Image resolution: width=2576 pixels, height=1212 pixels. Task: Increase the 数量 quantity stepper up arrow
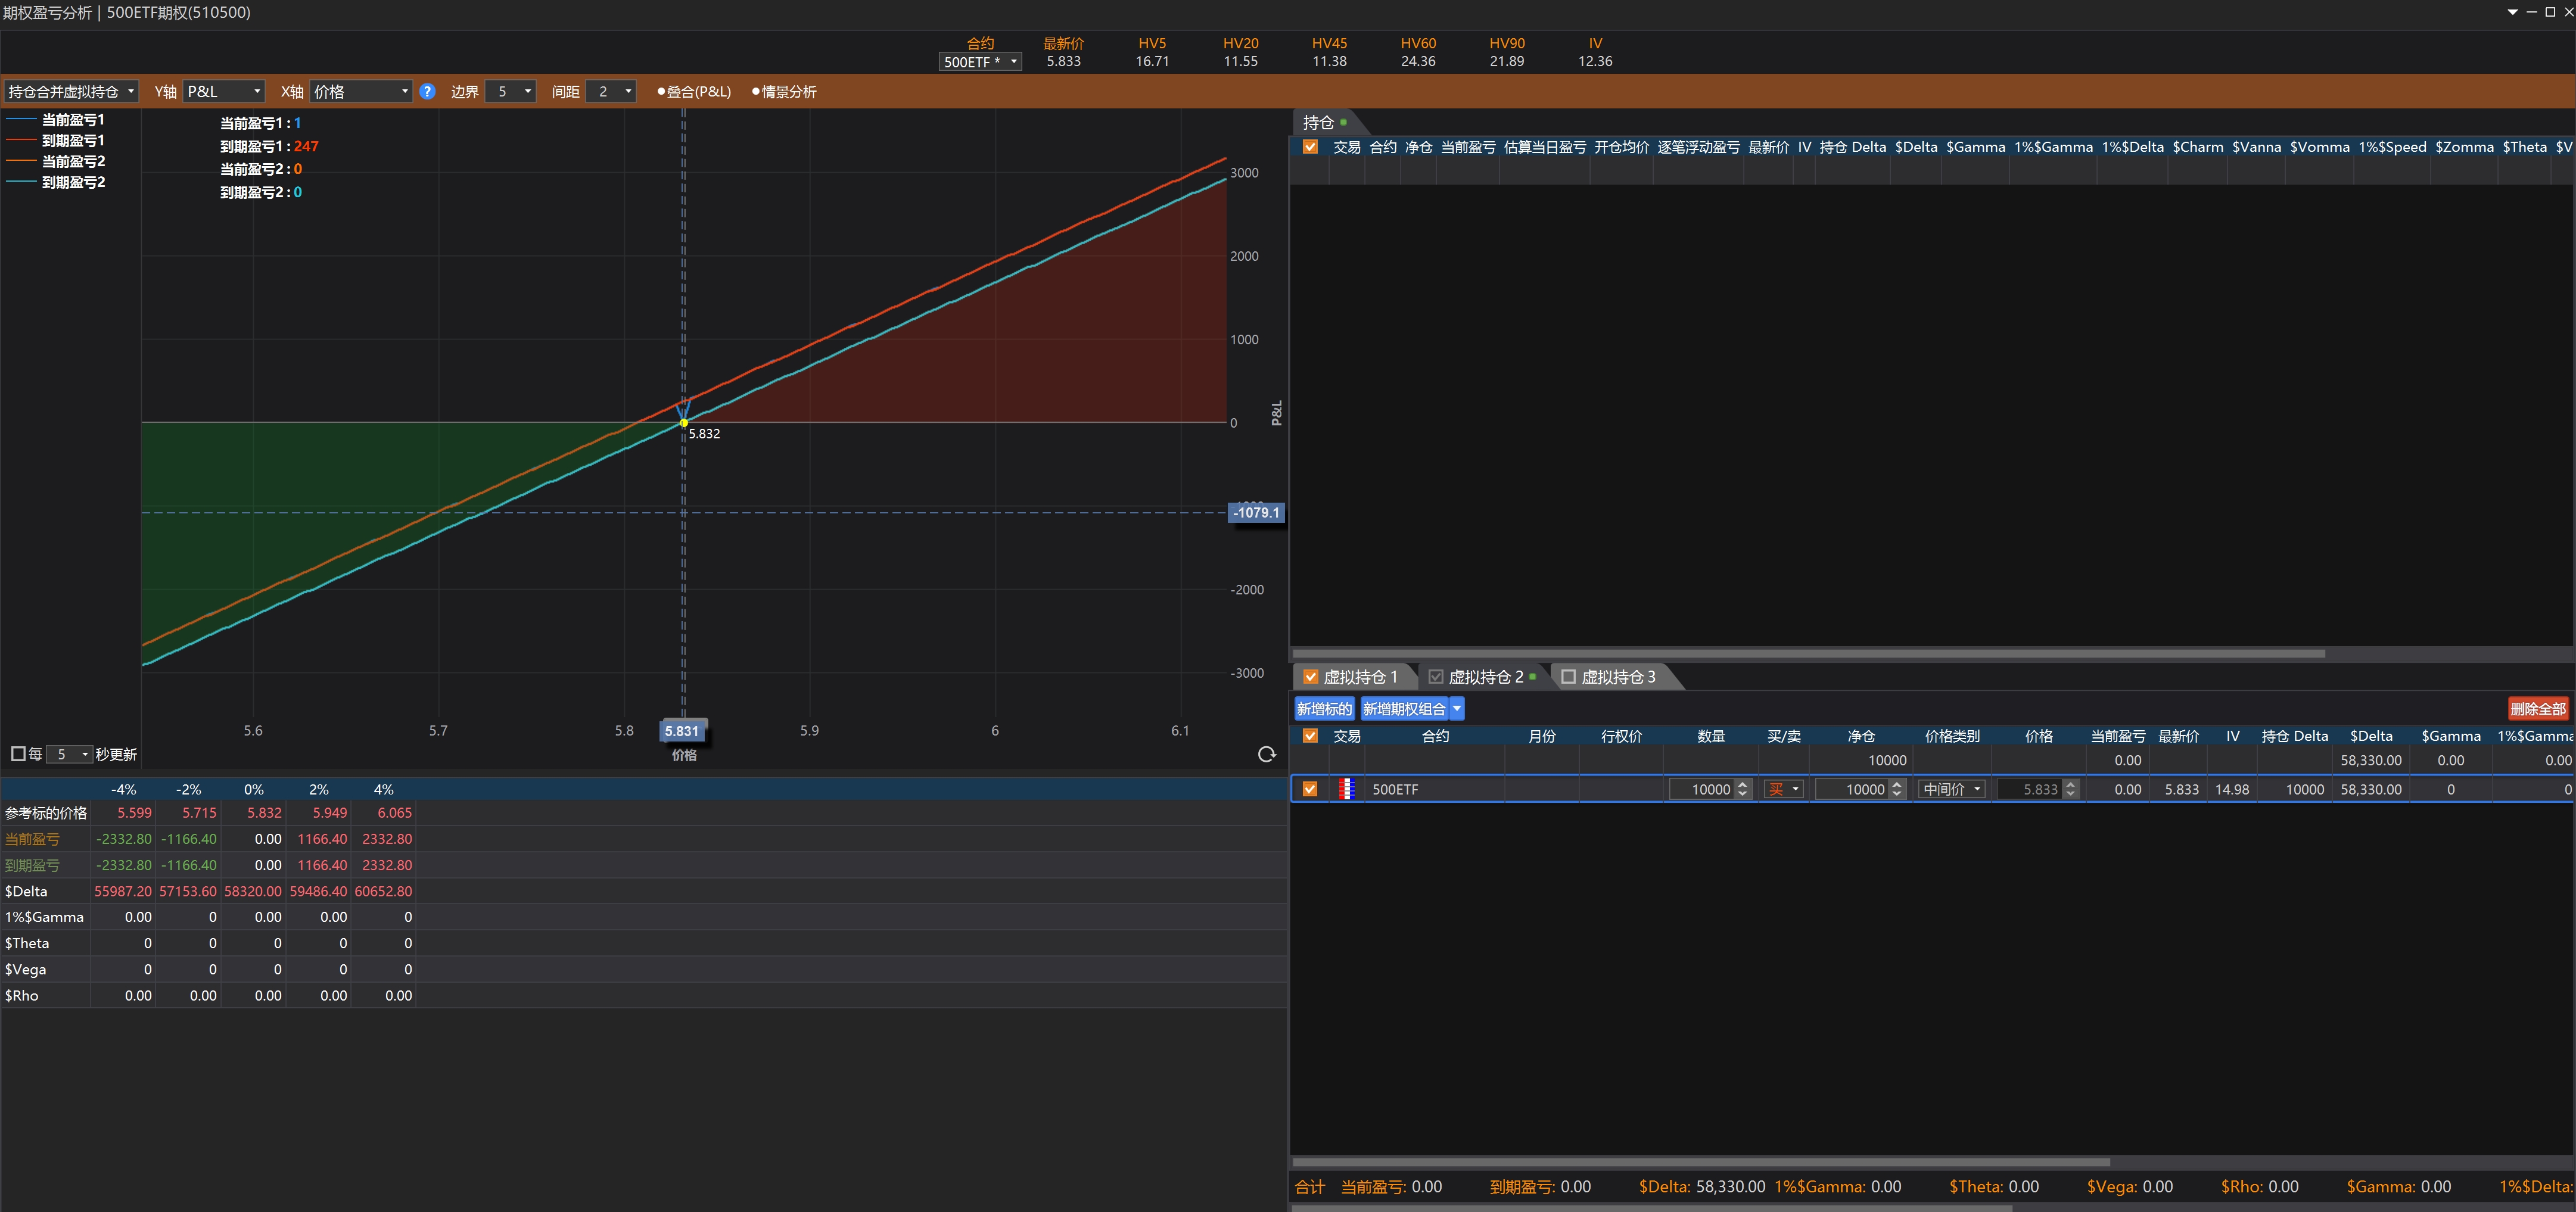pyautogui.click(x=1743, y=784)
